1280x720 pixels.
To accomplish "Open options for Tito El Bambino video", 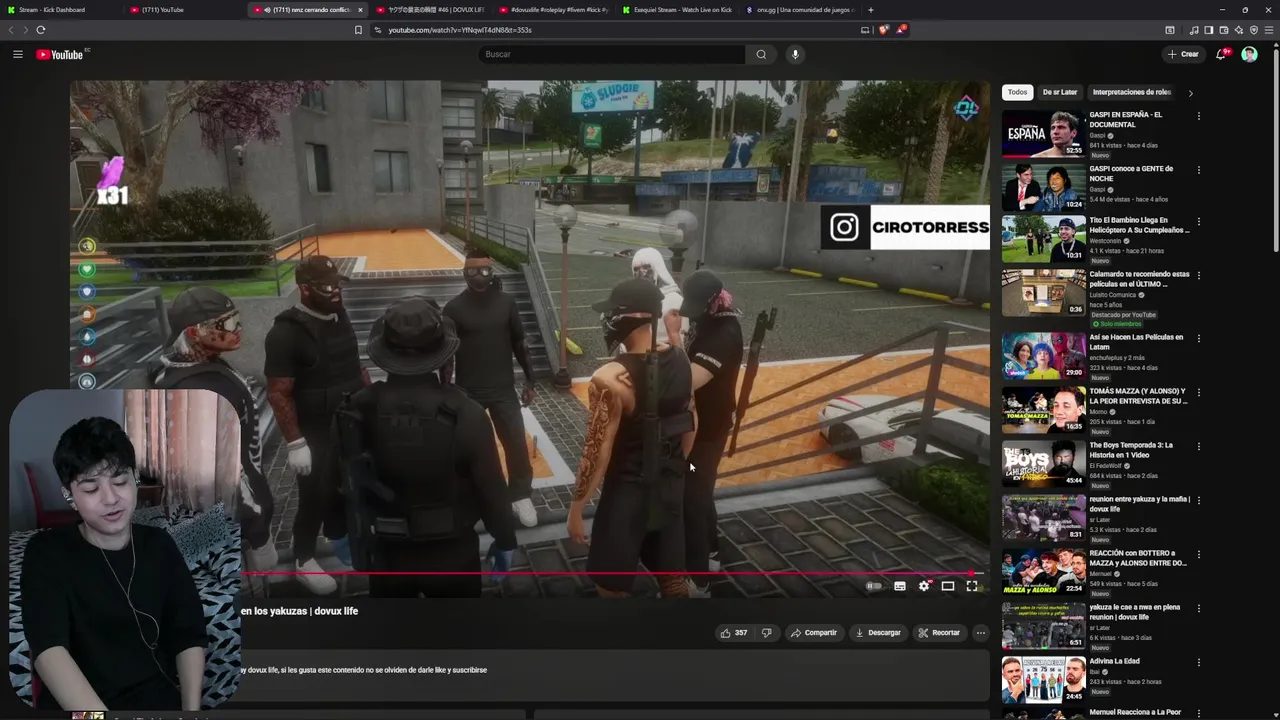I will tap(1199, 221).
